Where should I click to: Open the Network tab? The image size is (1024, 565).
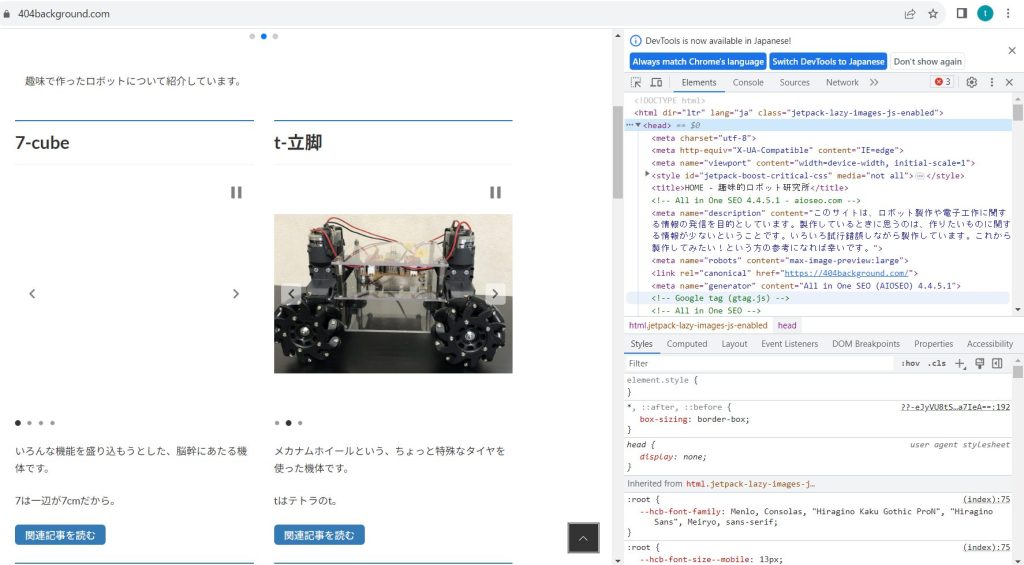coord(842,82)
